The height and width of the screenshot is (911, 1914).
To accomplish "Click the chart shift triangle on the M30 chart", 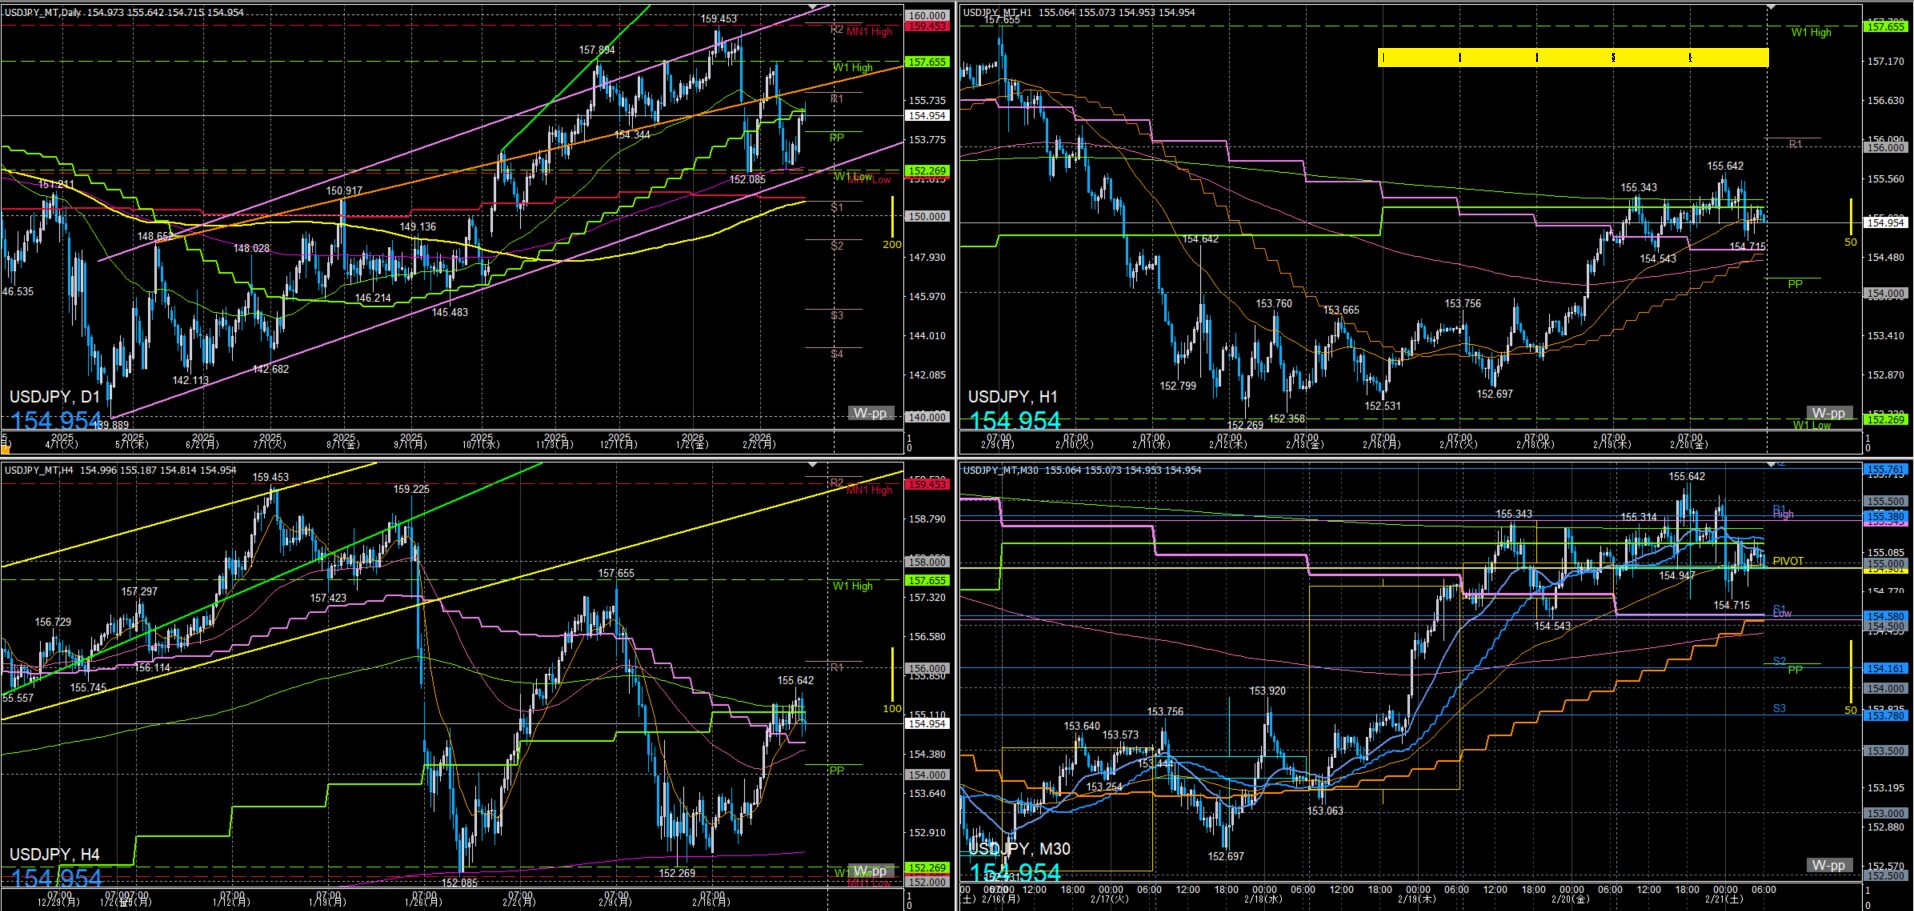I will point(1771,465).
